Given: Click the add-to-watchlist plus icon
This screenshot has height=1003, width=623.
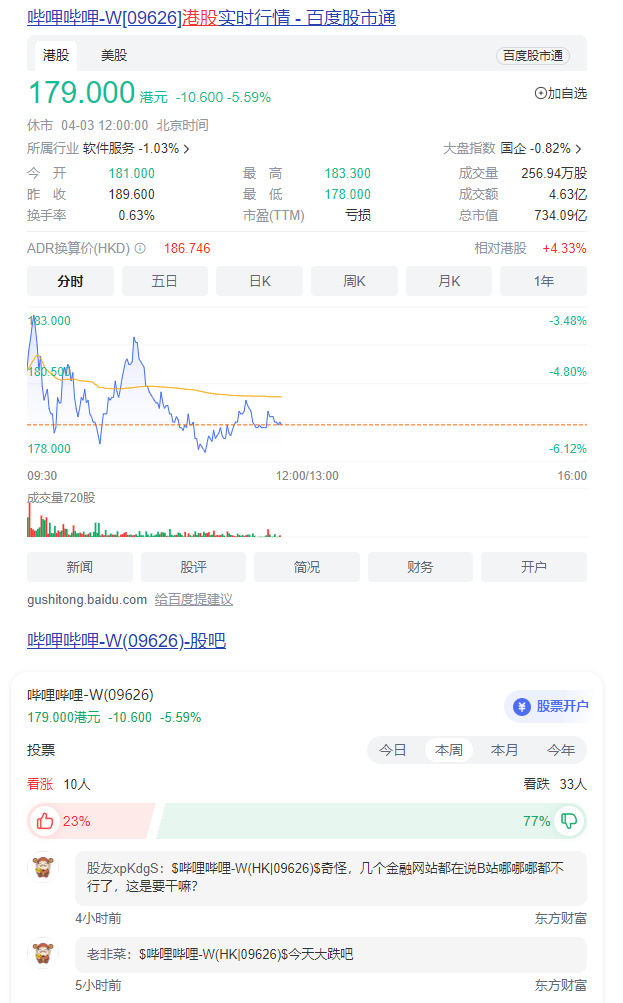Looking at the screenshot, I should pyautogui.click(x=540, y=93).
